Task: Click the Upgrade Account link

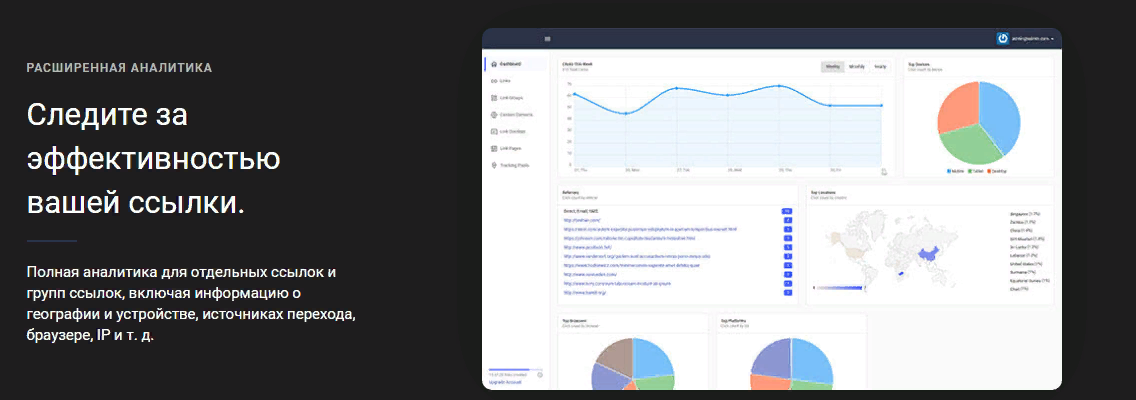Action: click(x=505, y=382)
